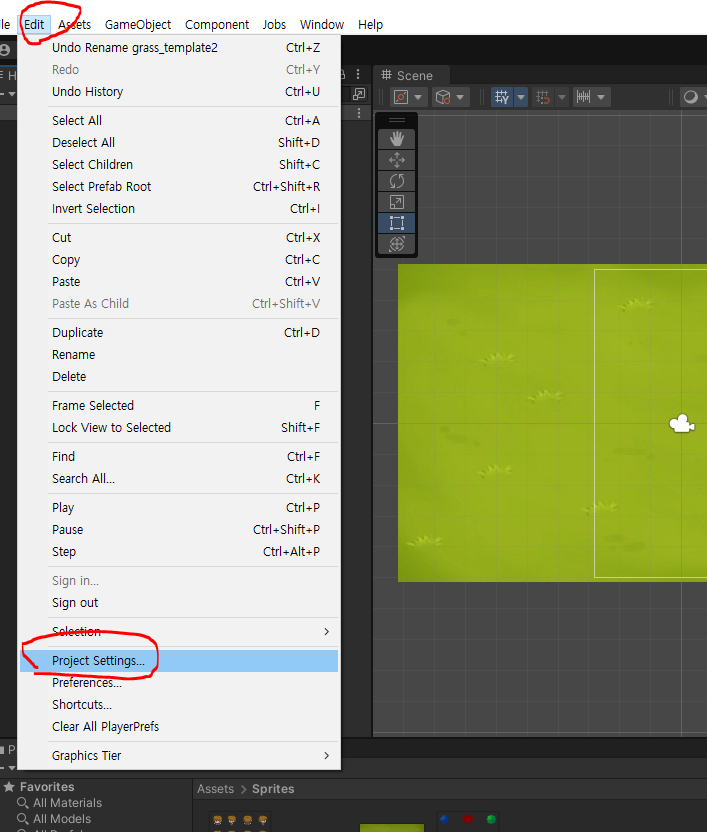
Task: Select the Rotate tool
Action: pyautogui.click(x=396, y=181)
